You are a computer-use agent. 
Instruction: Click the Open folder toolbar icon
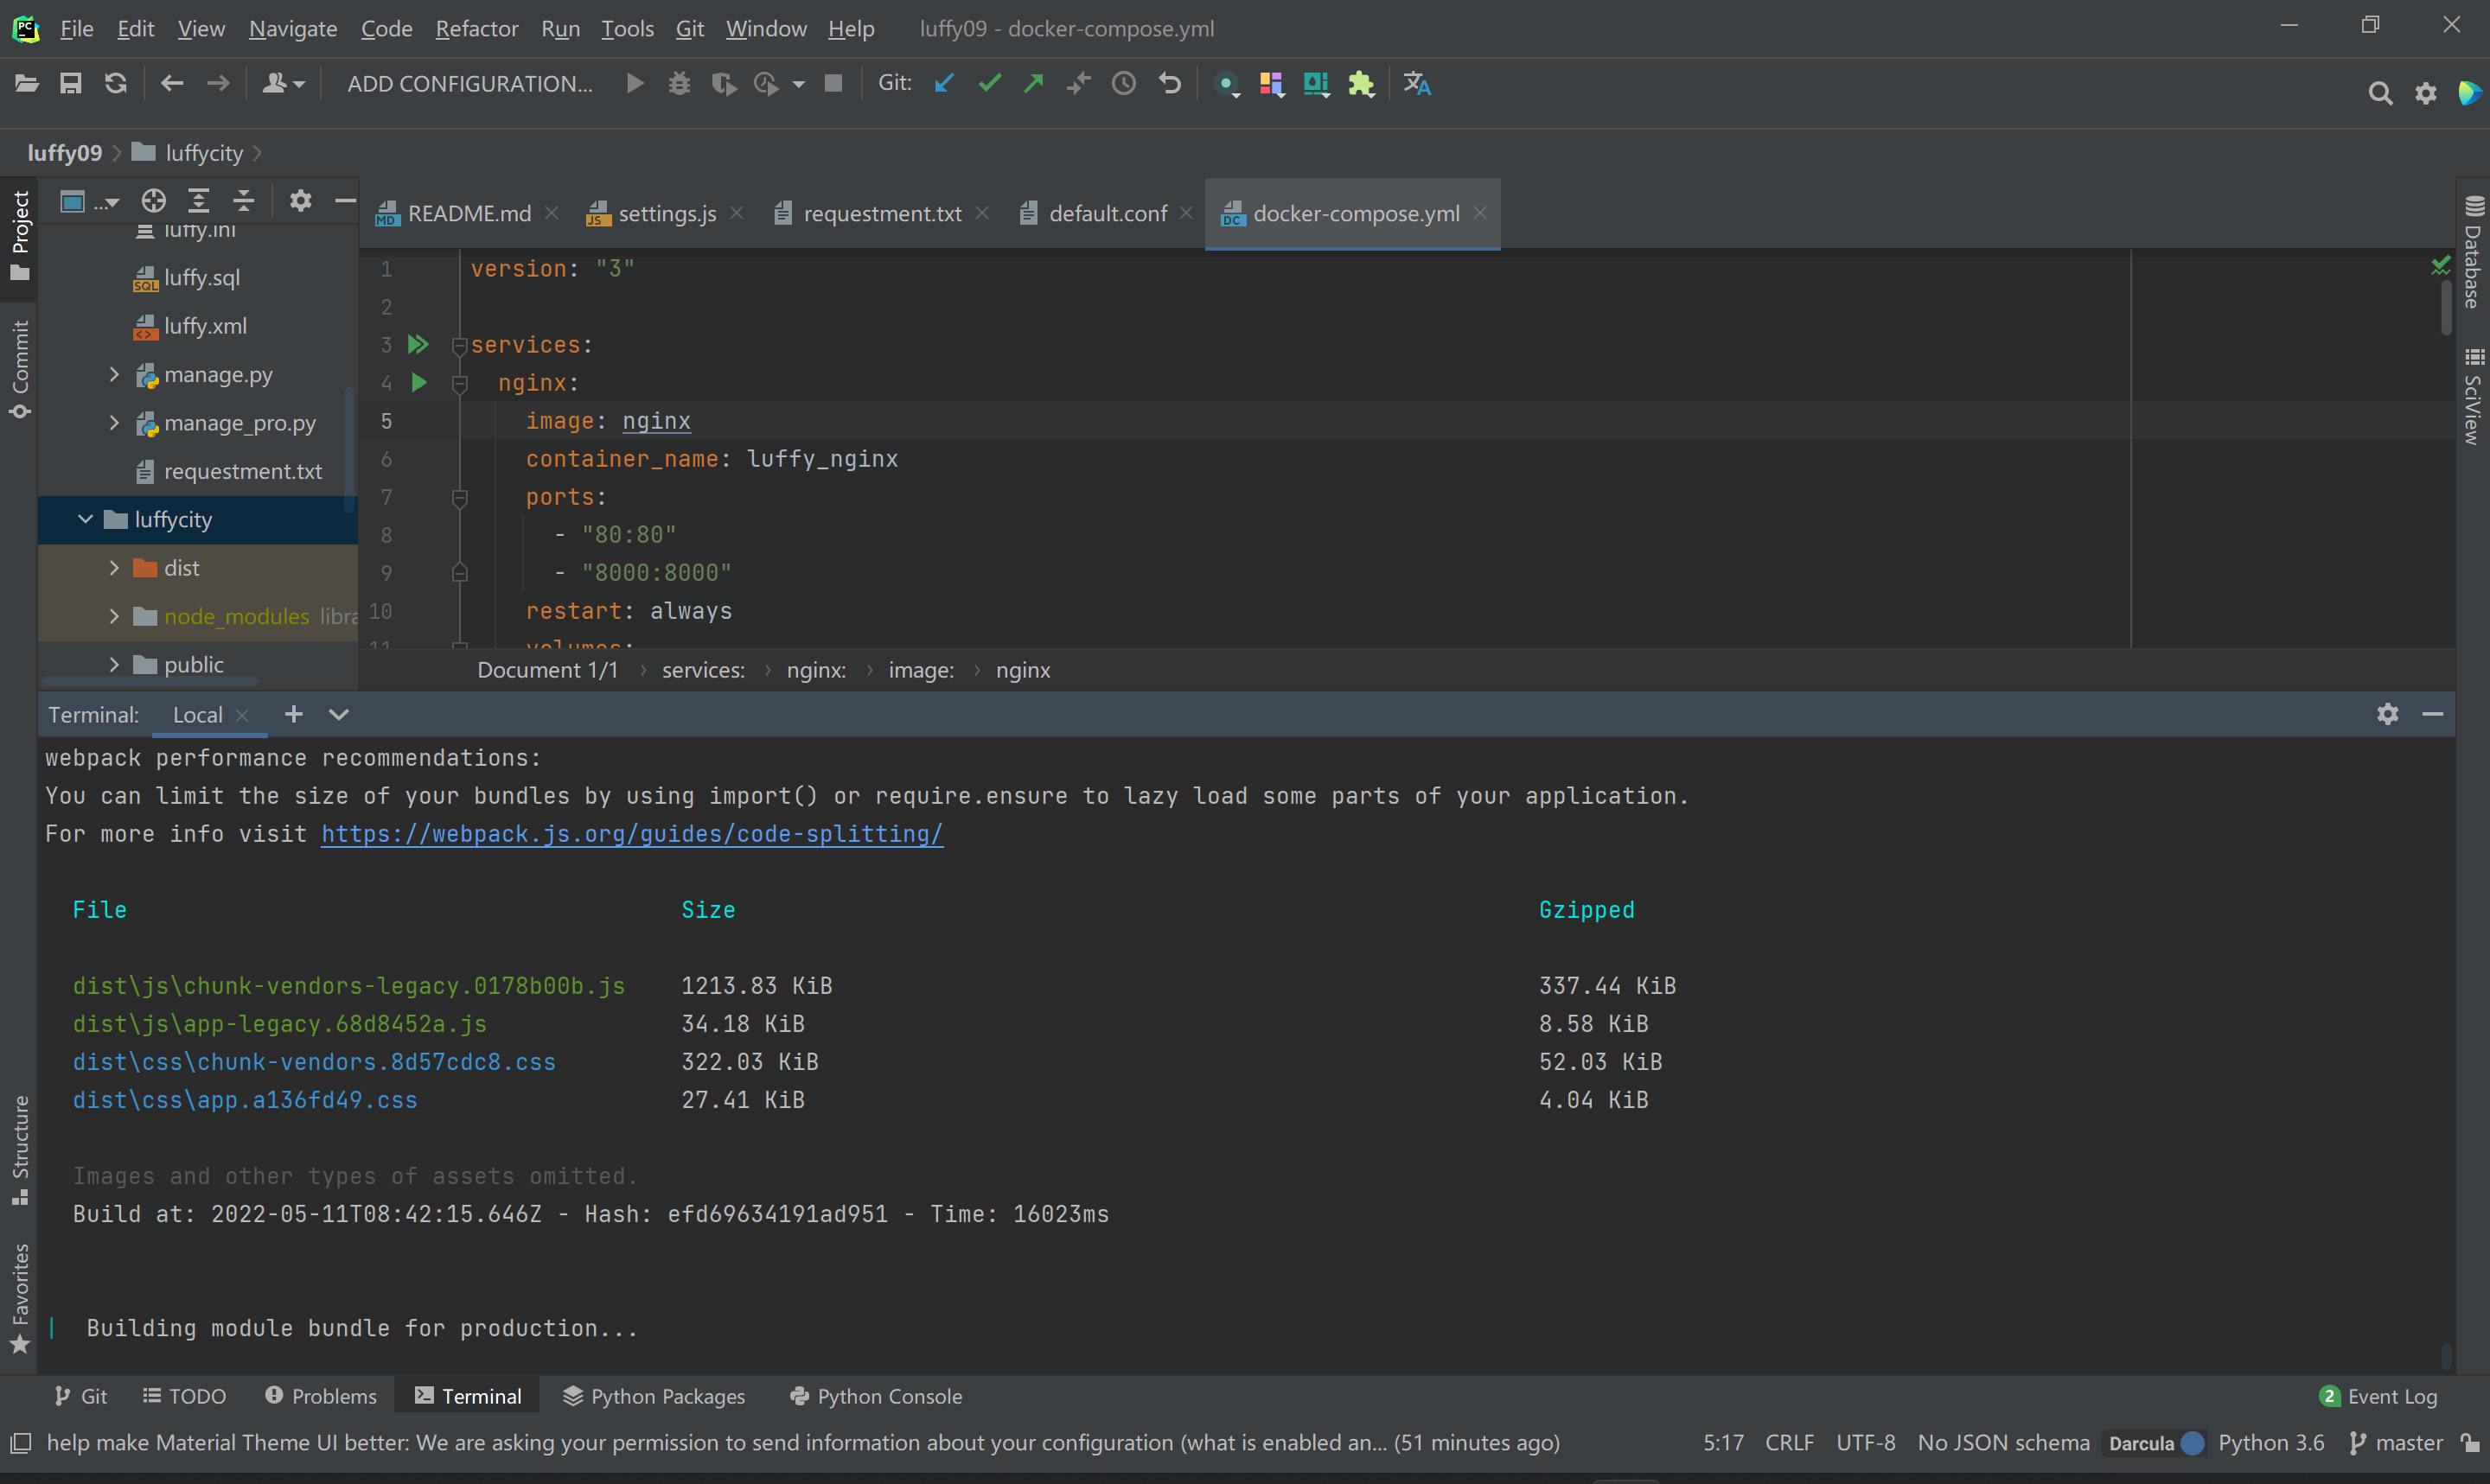(27, 84)
